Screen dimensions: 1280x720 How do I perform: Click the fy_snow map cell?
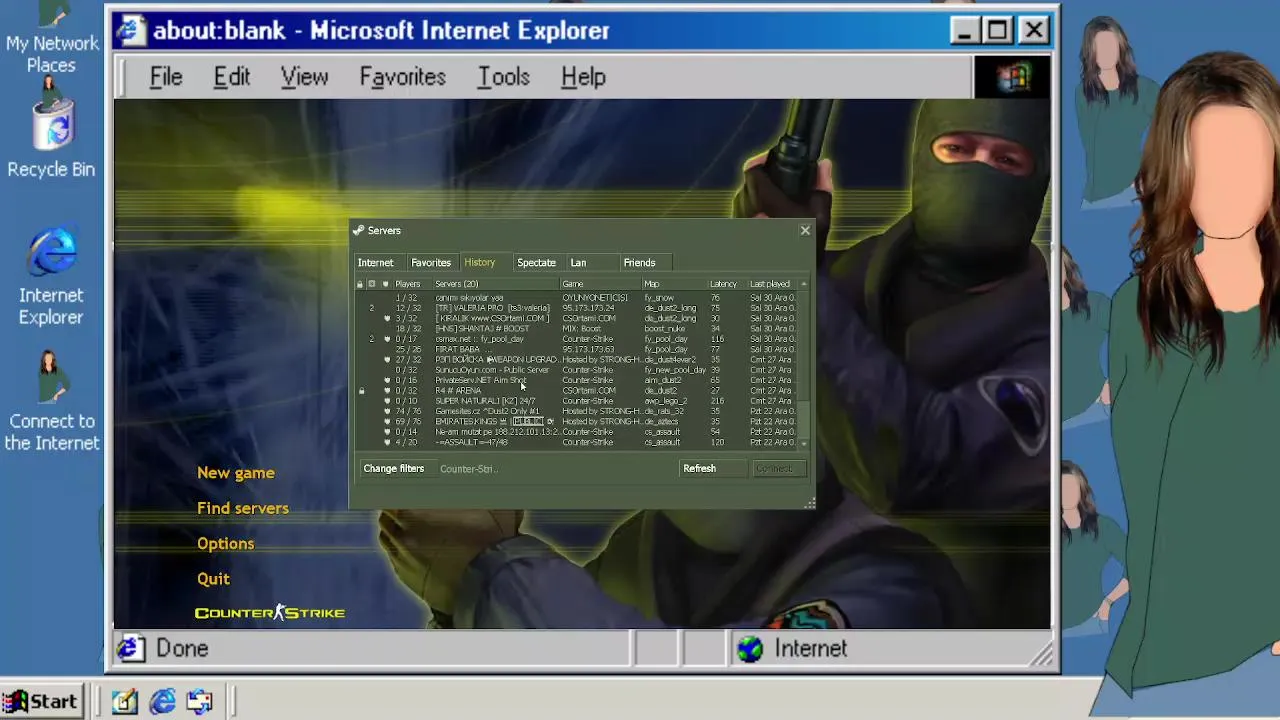[659, 298]
